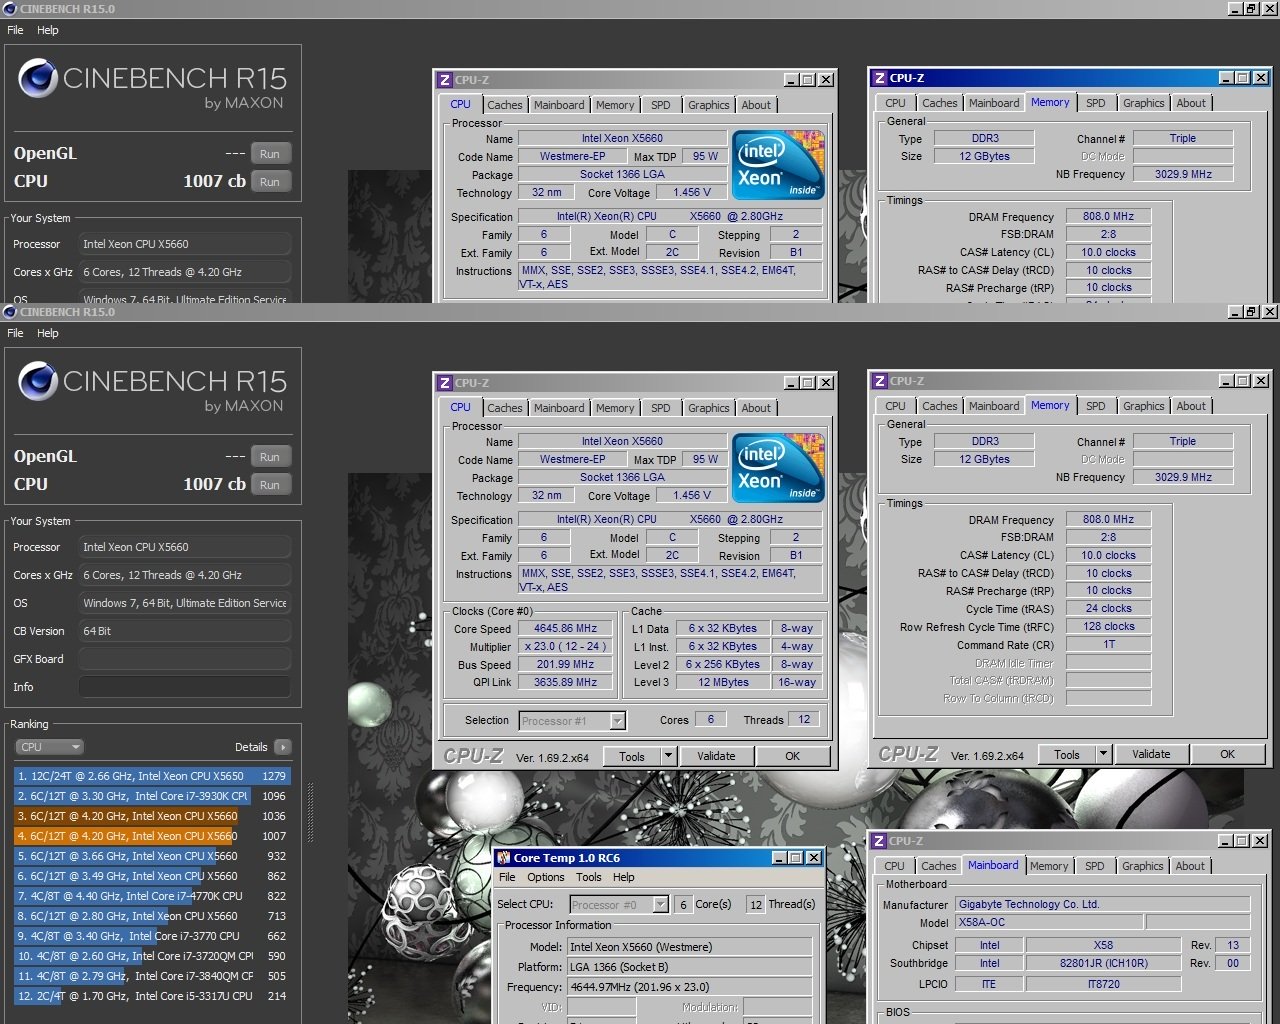1280x1024 pixels.
Task: Expand the Tools dropdown arrow in lower CPU-Z Memory window
Action: [x=1103, y=754]
